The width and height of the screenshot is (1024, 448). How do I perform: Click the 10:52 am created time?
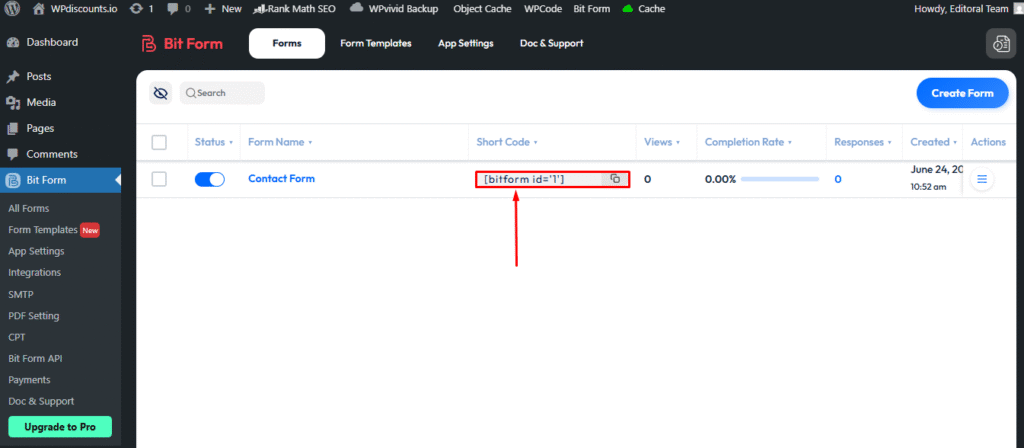(928, 187)
